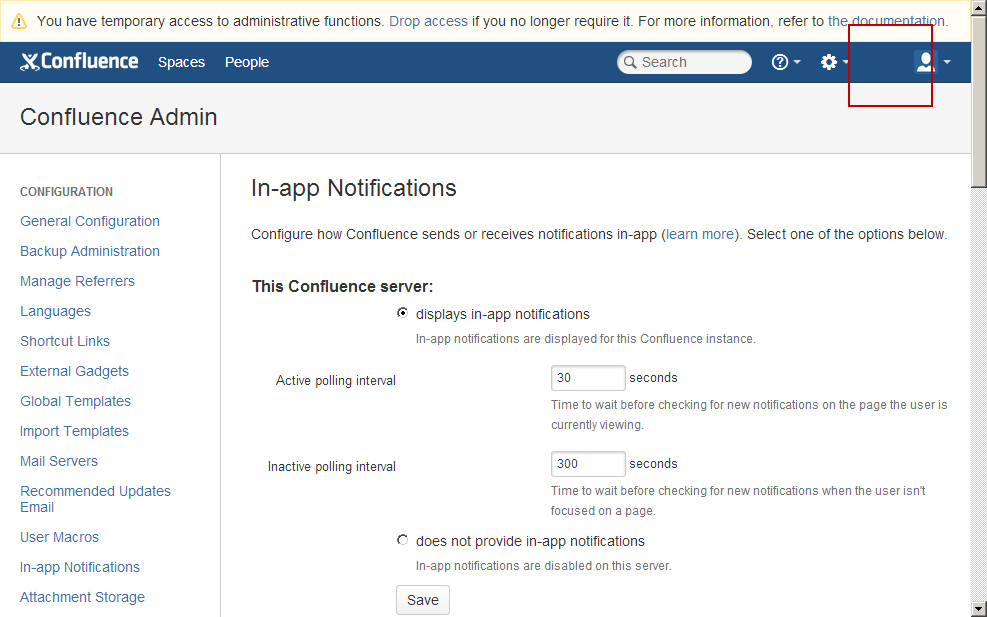Open General Configuration in sidebar
The width and height of the screenshot is (987, 617).
[x=90, y=221]
